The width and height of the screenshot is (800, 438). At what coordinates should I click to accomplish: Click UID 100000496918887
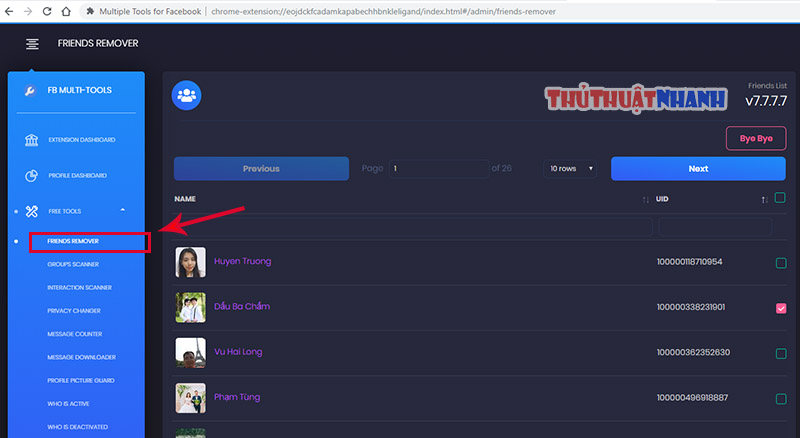[692, 398]
